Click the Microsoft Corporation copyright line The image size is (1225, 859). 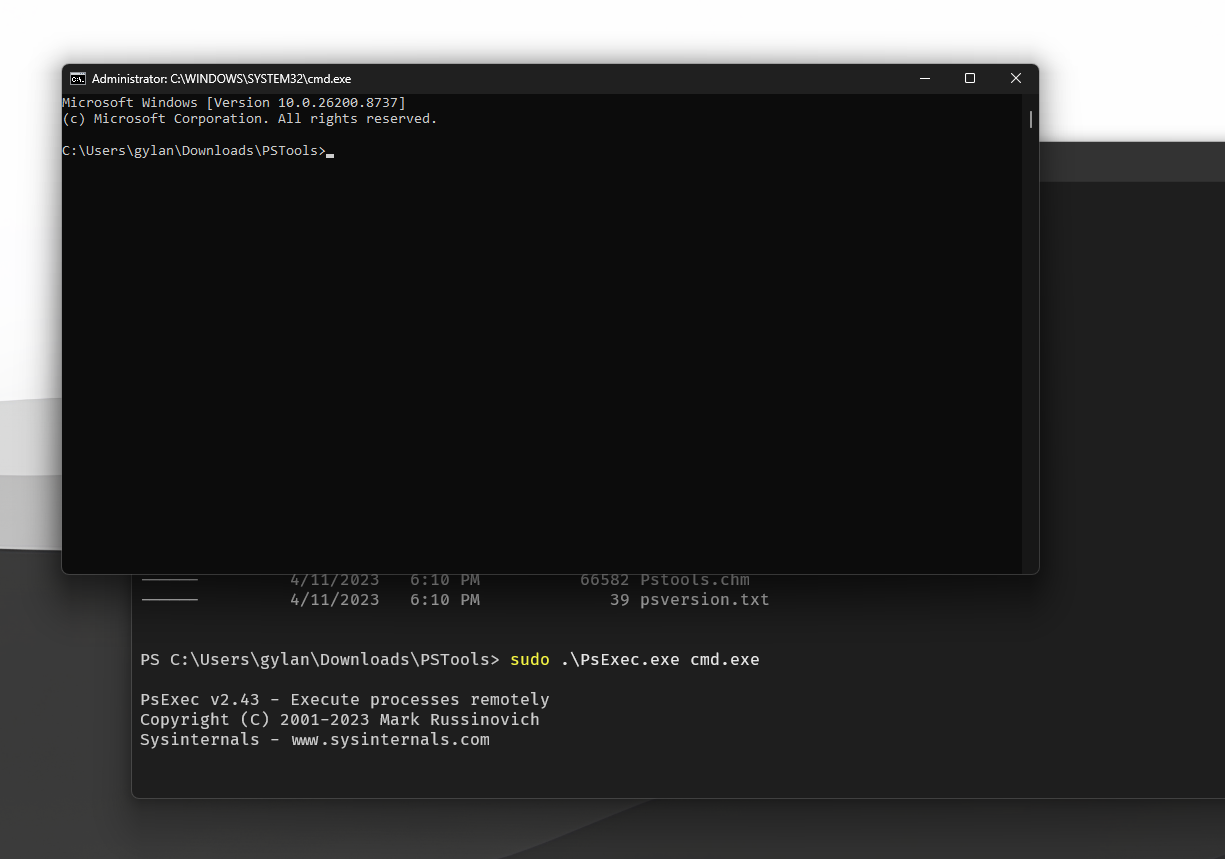[x=250, y=118]
